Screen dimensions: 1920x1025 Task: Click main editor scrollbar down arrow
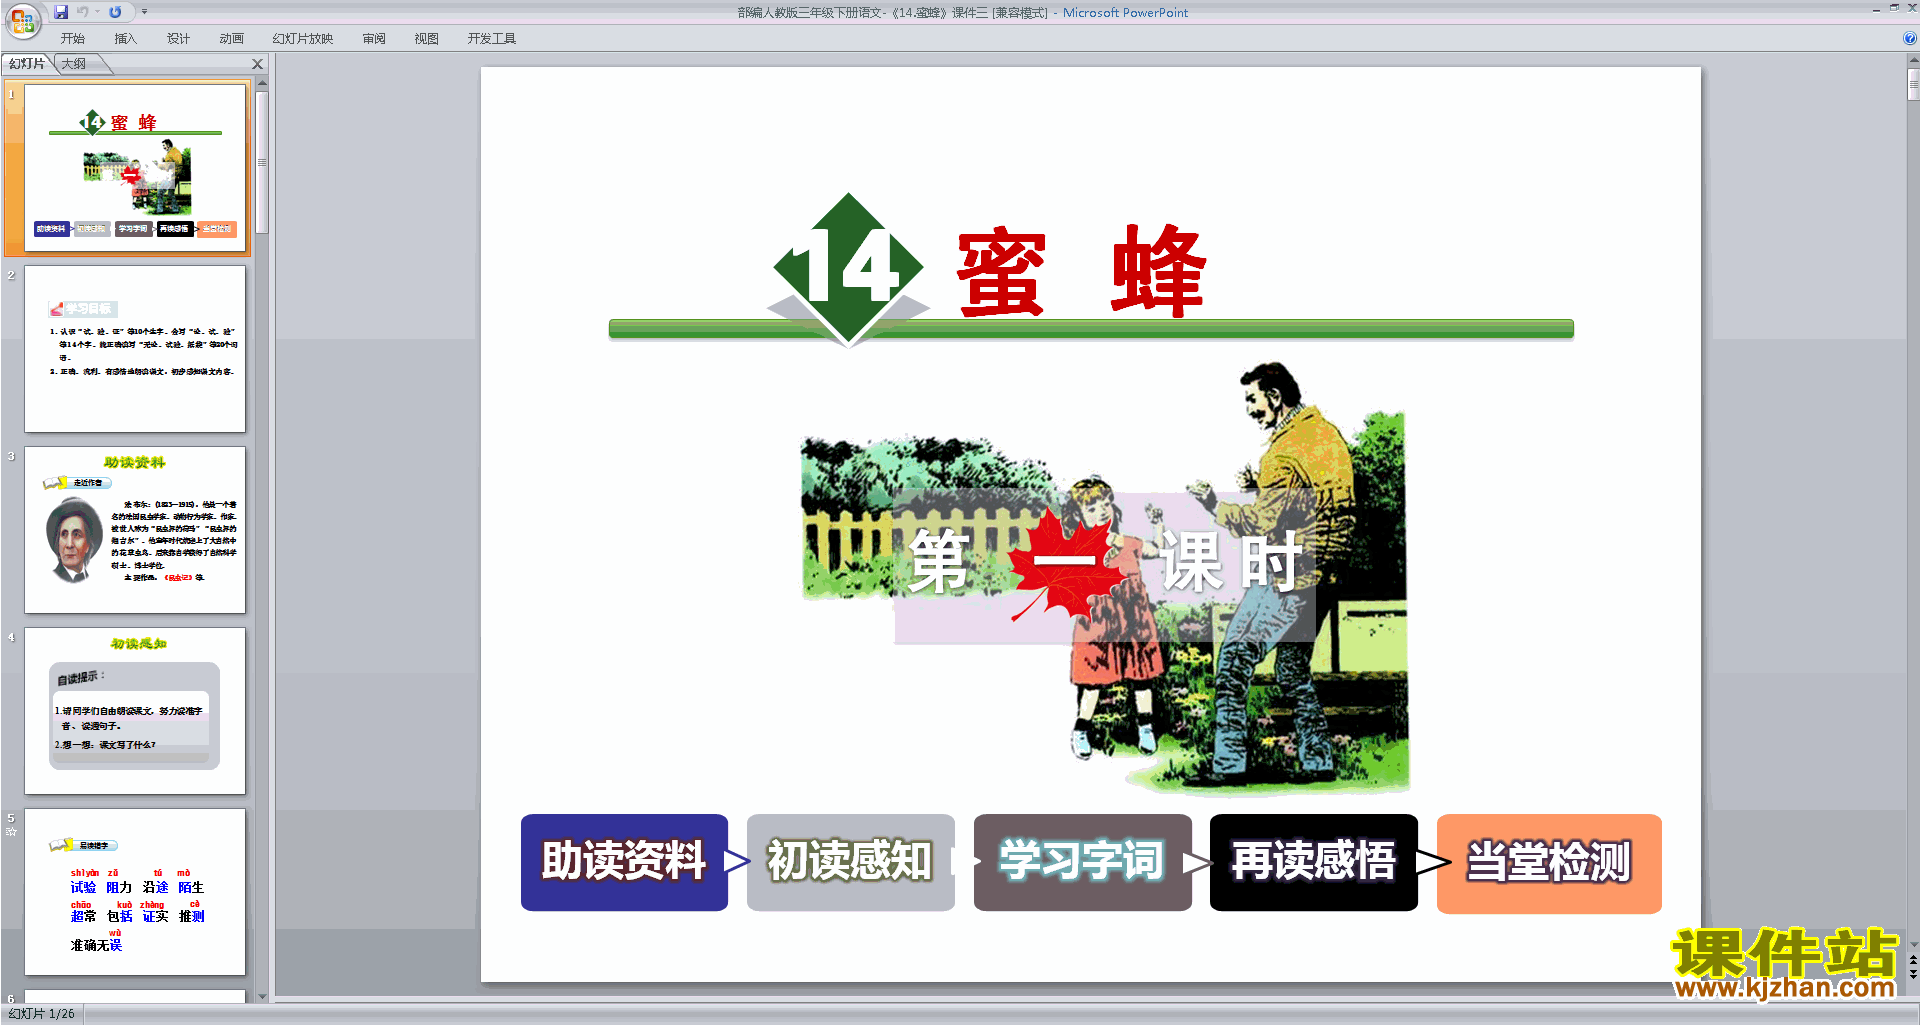(1913, 945)
